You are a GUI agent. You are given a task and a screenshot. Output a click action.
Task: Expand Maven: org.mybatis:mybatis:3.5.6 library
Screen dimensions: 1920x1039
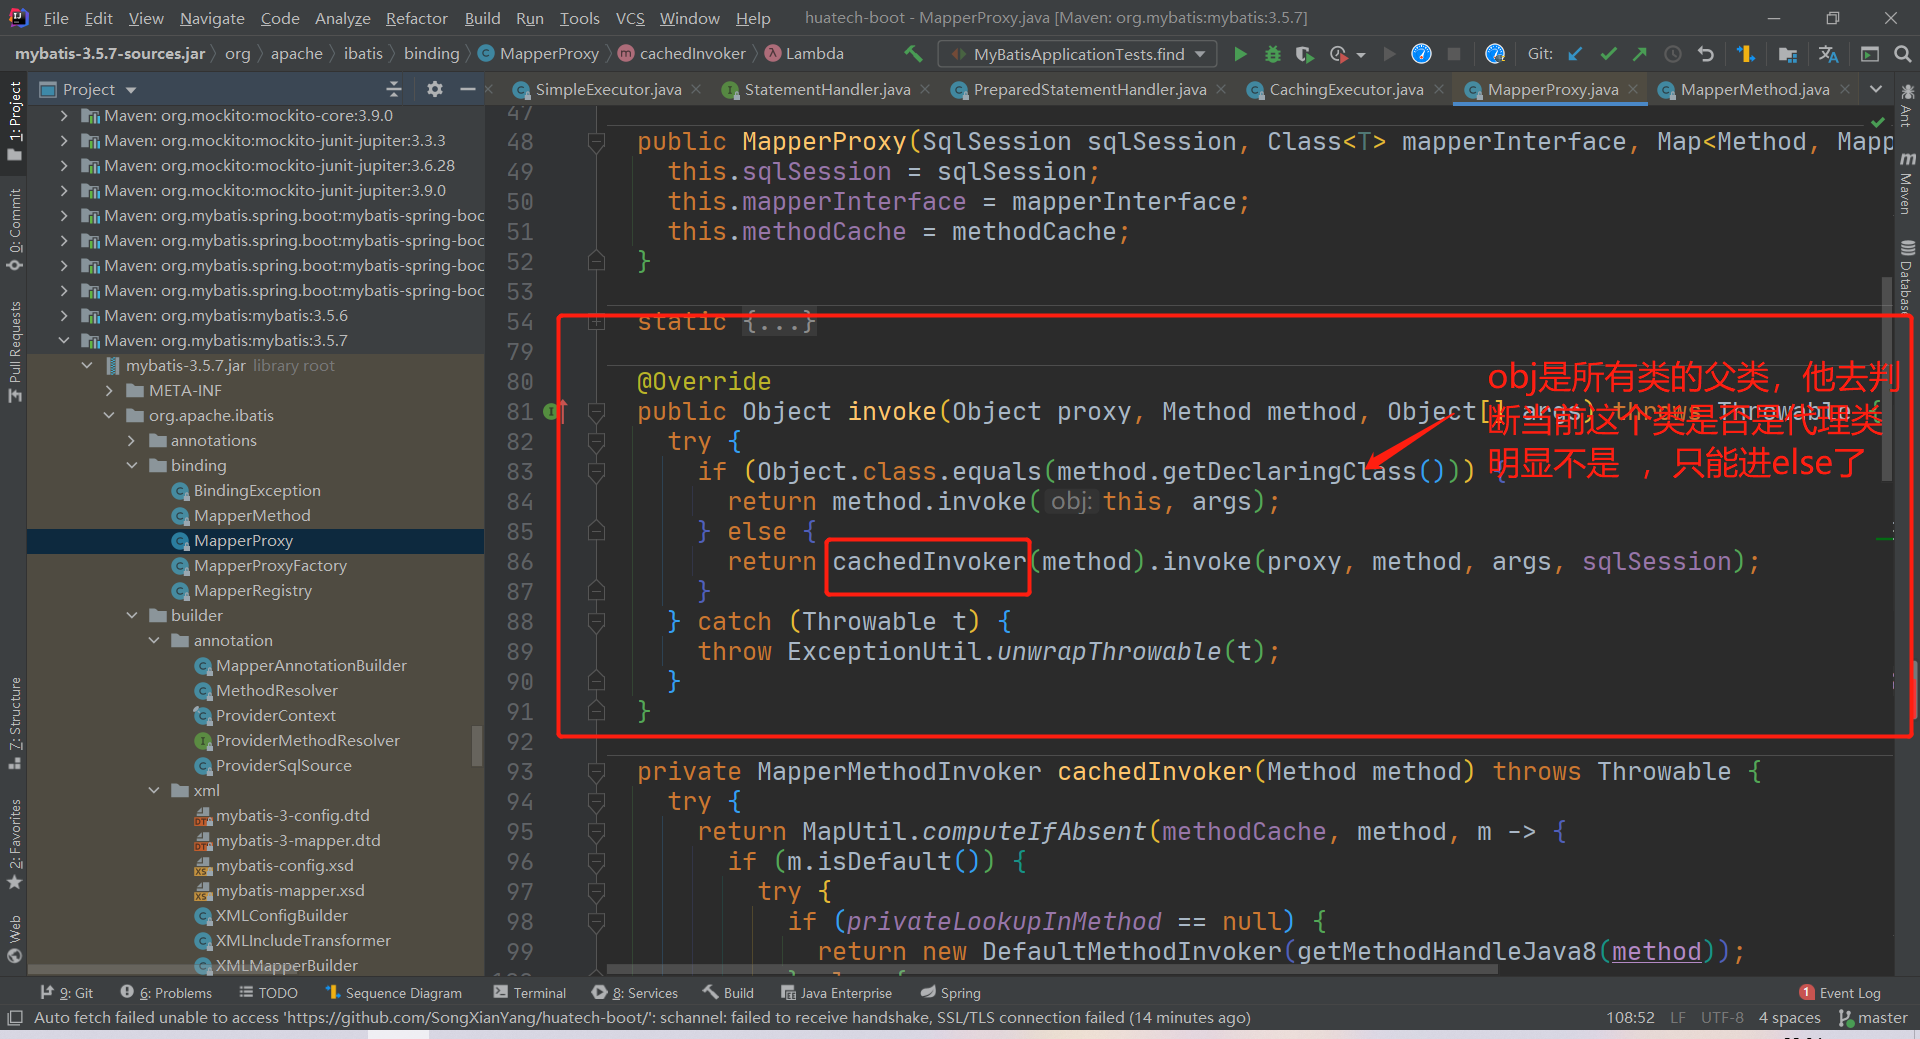pyautogui.click(x=64, y=316)
